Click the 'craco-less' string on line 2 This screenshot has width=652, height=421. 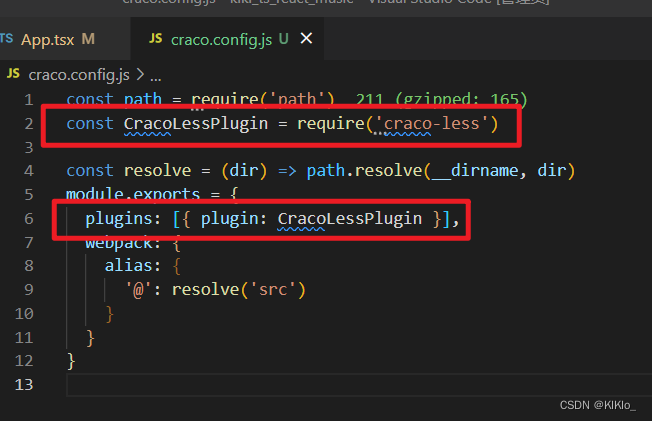[431, 124]
